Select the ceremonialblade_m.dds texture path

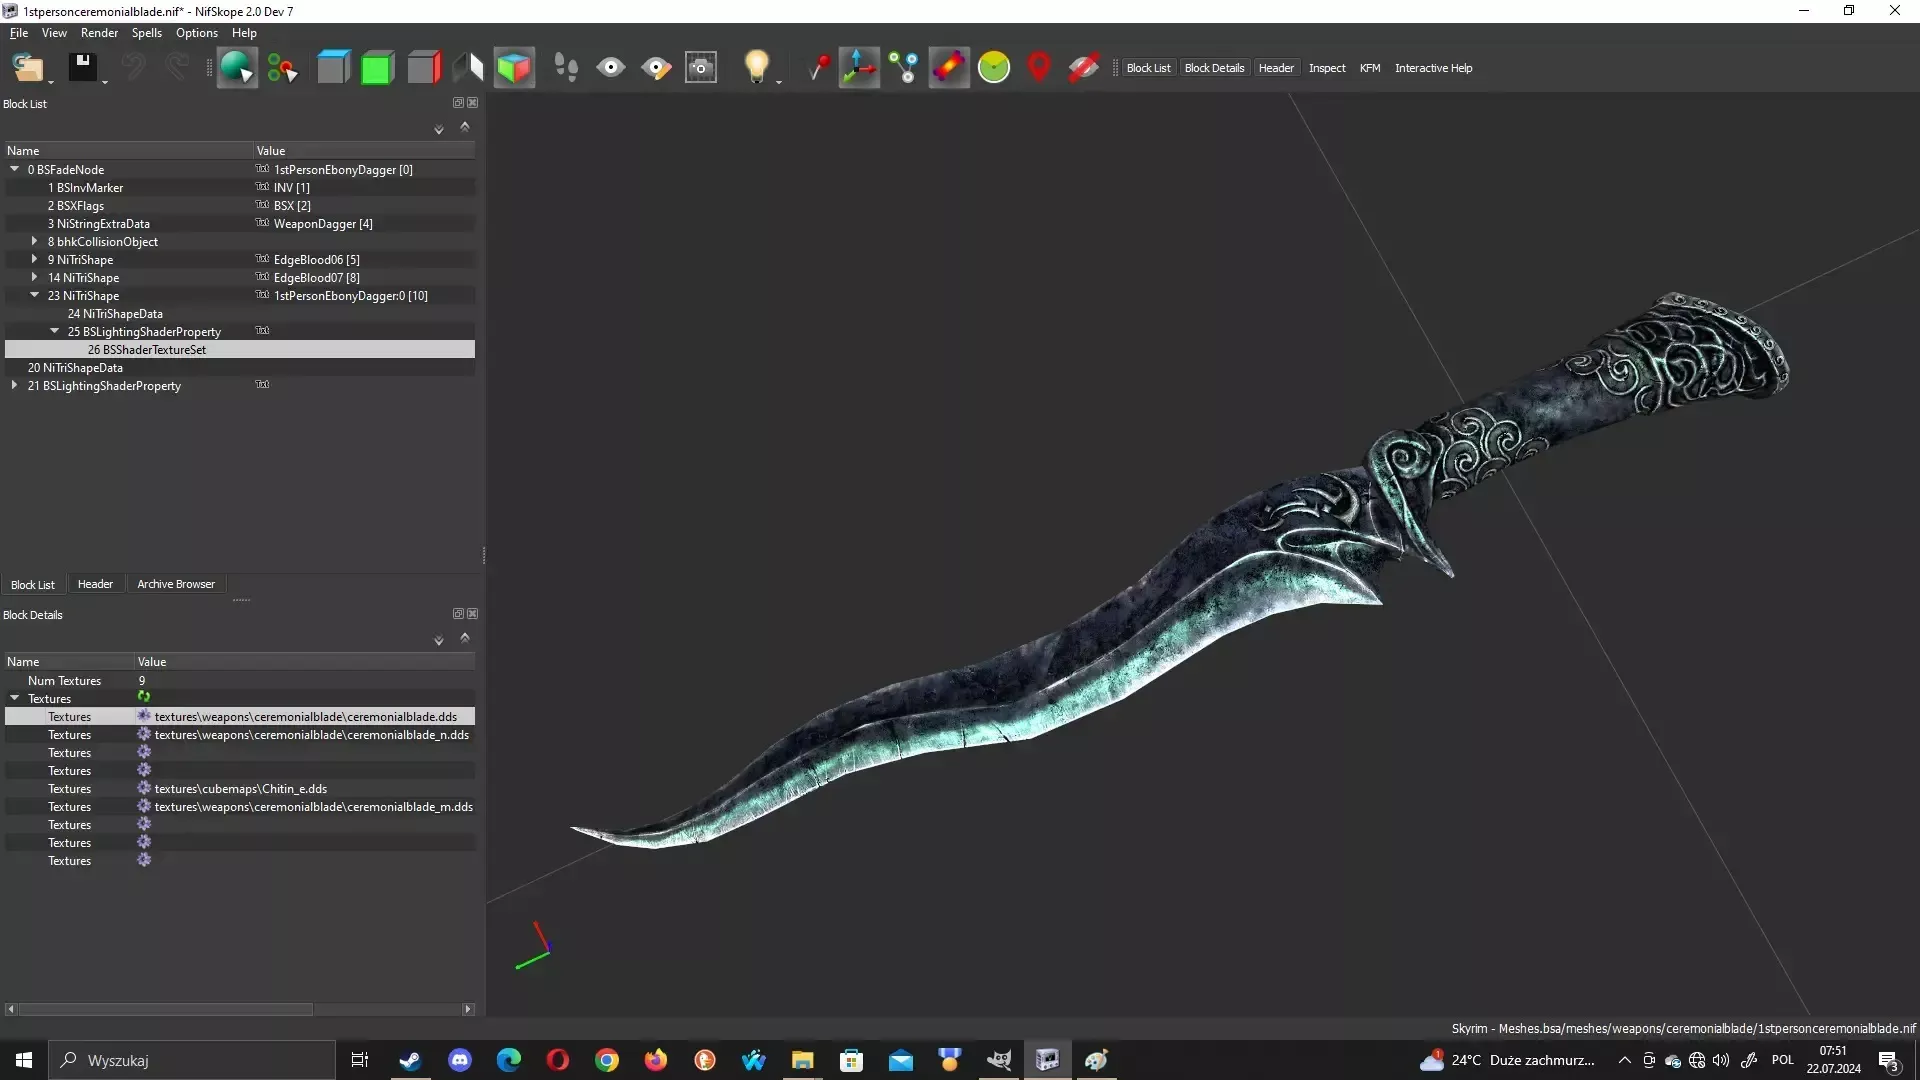point(313,807)
